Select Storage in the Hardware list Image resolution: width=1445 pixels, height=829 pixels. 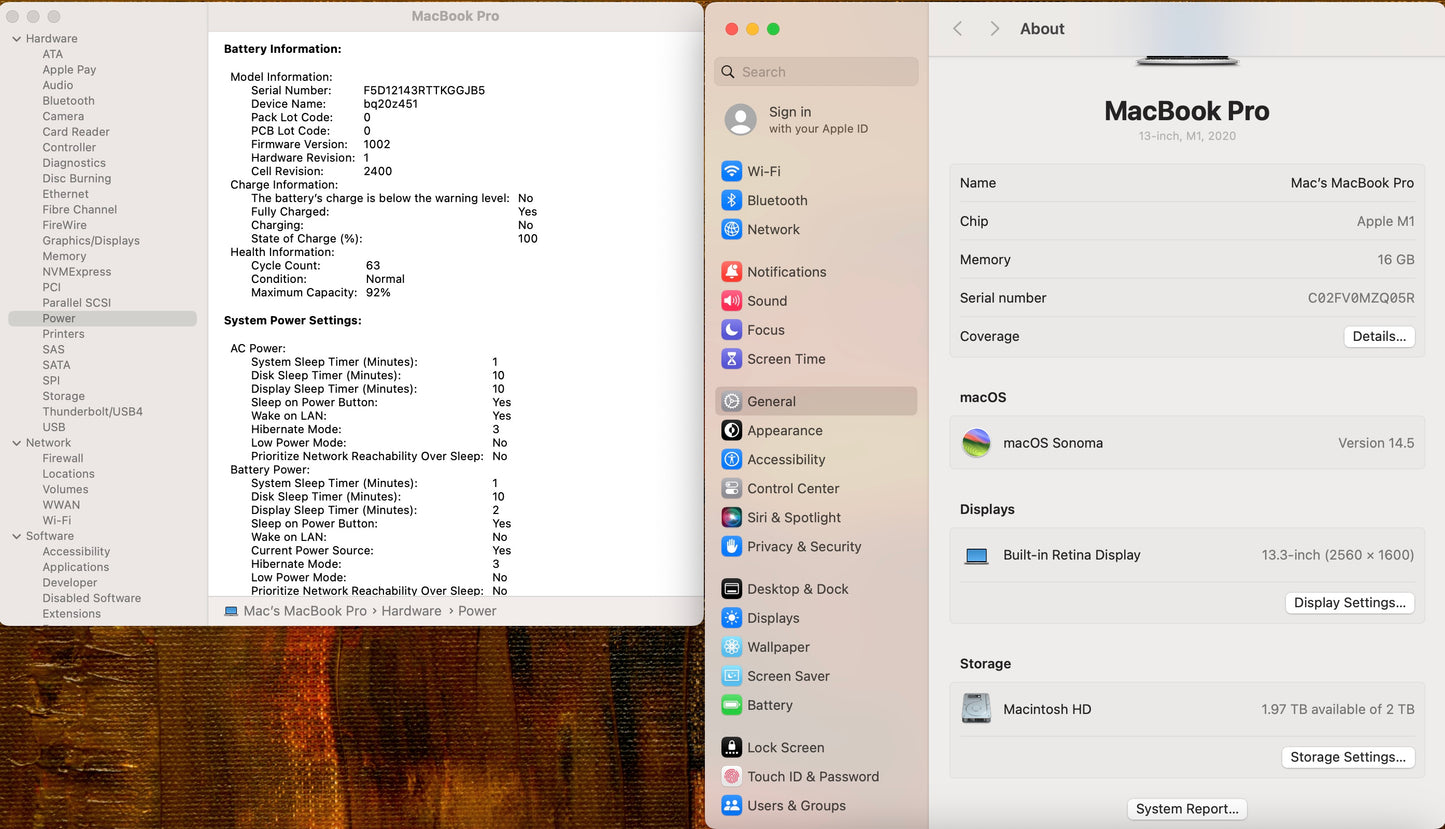63,396
